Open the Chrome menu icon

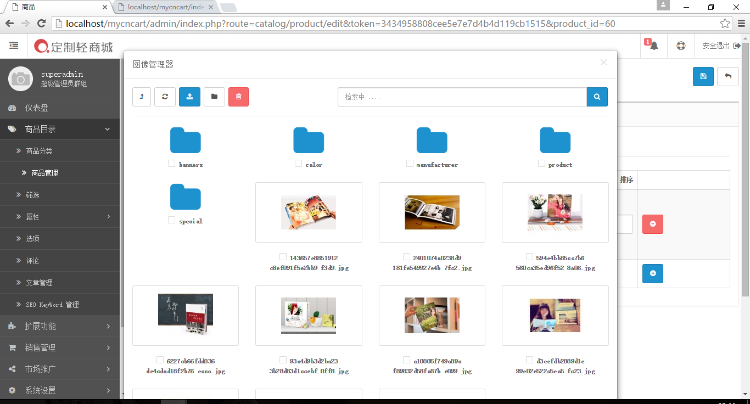(x=741, y=23)
